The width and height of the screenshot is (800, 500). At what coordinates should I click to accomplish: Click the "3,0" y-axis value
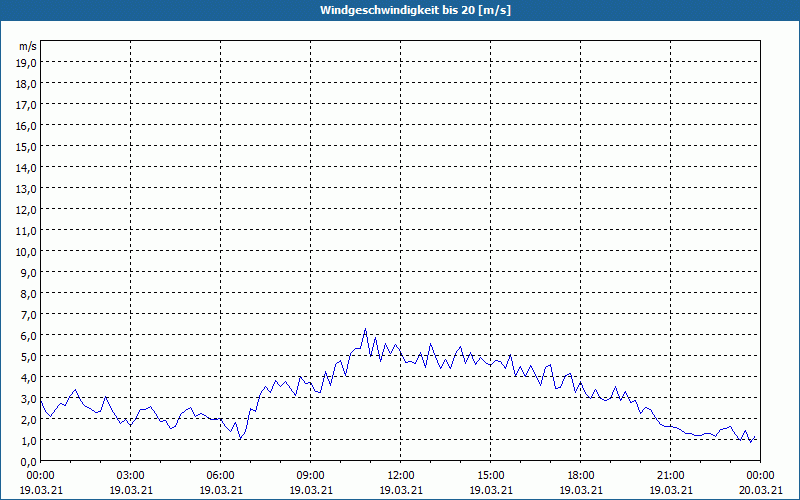pyautogui.click(x=30, y=398)
